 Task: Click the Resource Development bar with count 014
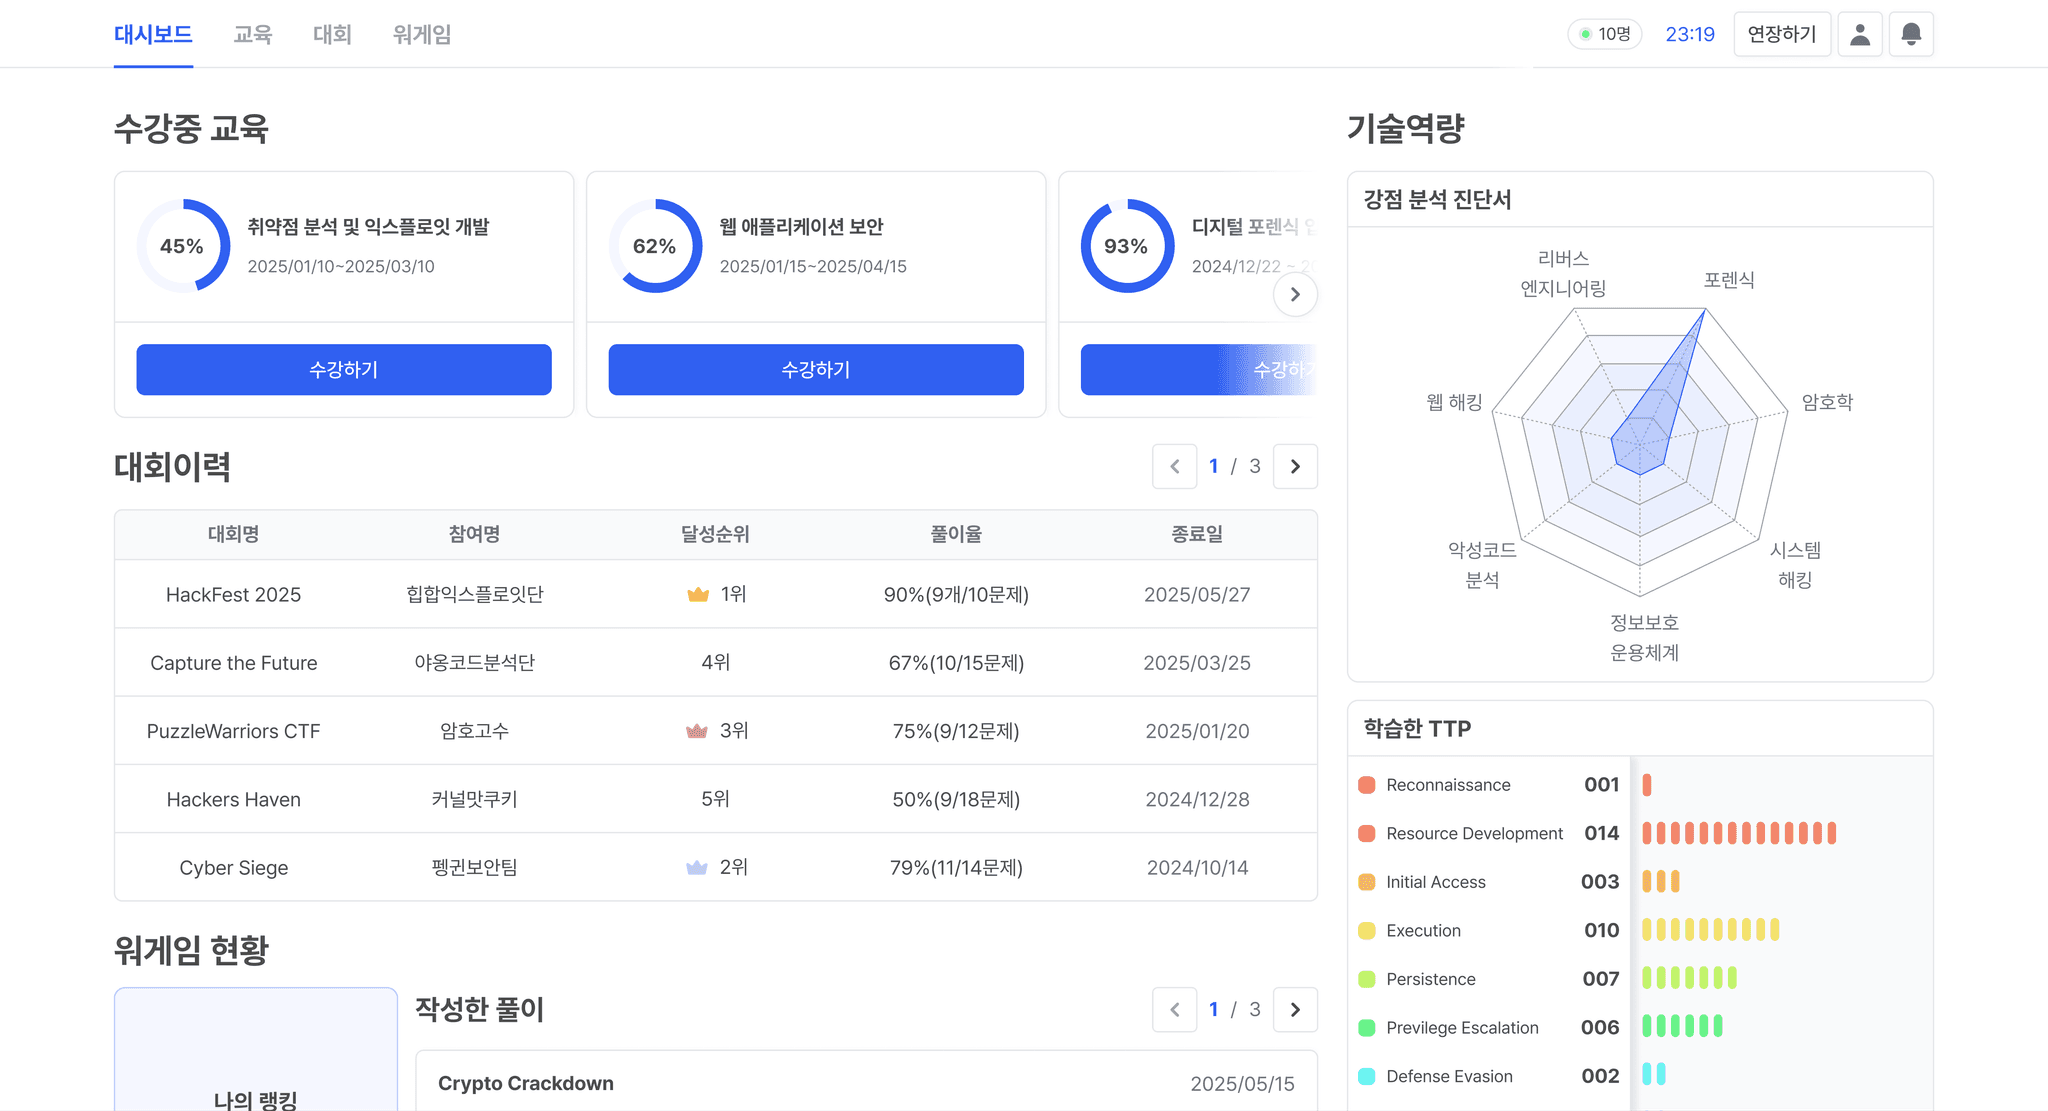[x=1739, y=833]
